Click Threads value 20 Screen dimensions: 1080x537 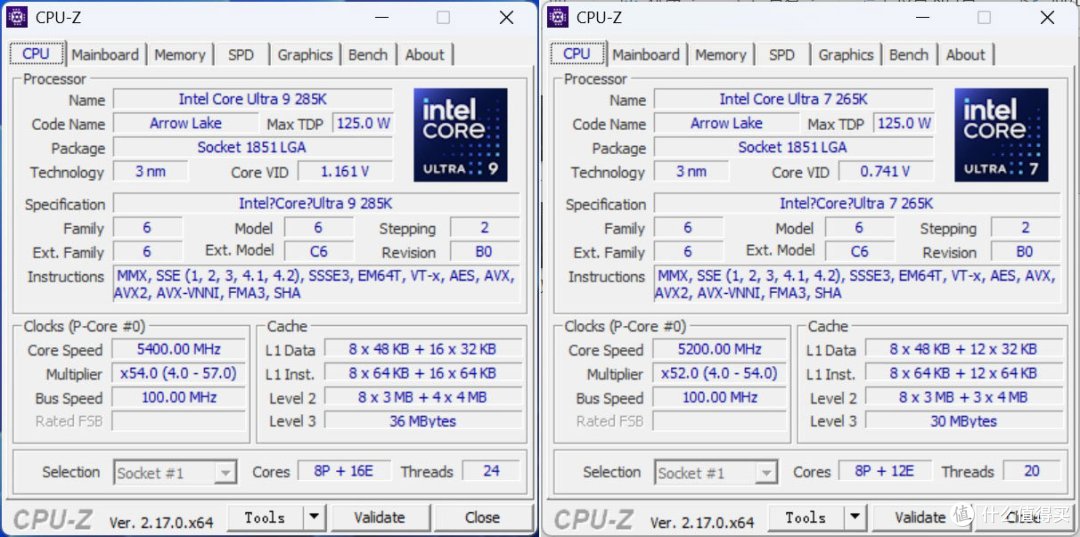[1032, 472]
